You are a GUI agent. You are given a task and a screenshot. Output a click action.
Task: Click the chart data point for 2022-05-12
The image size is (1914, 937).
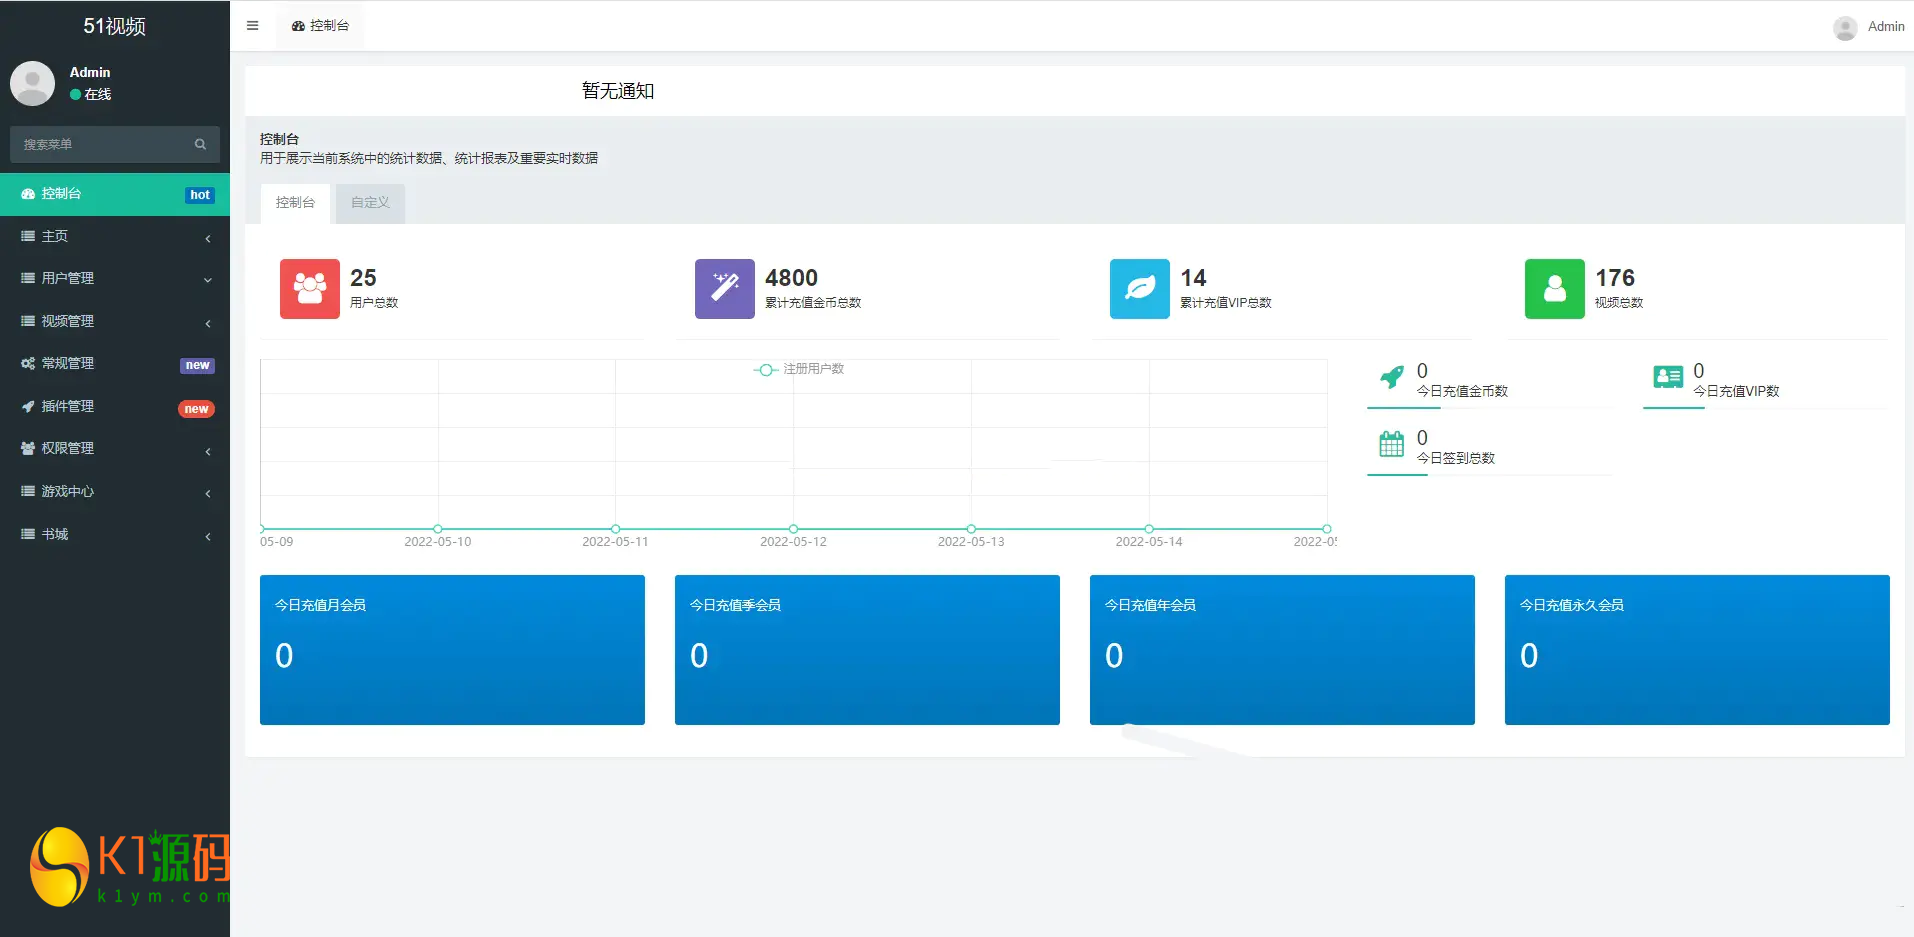tap(793, 529)
